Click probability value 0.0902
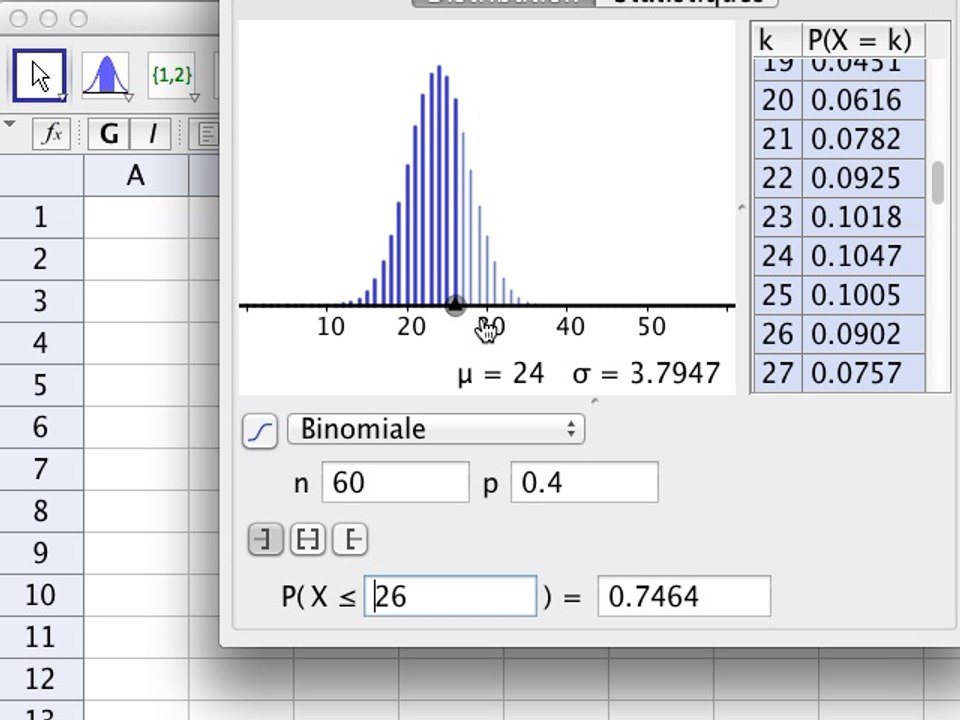 click(856, 334)
